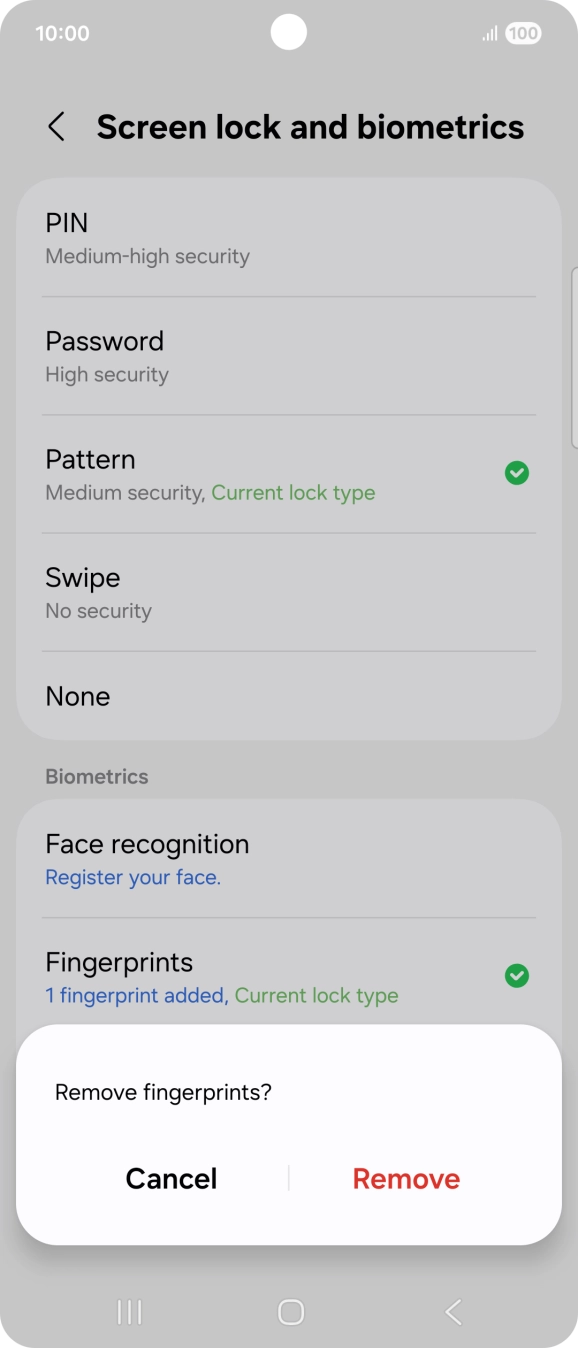The width and height of the screenshot is (578, 1348).
Task: Select None as lock type
Action: click(x=289, y=696)
